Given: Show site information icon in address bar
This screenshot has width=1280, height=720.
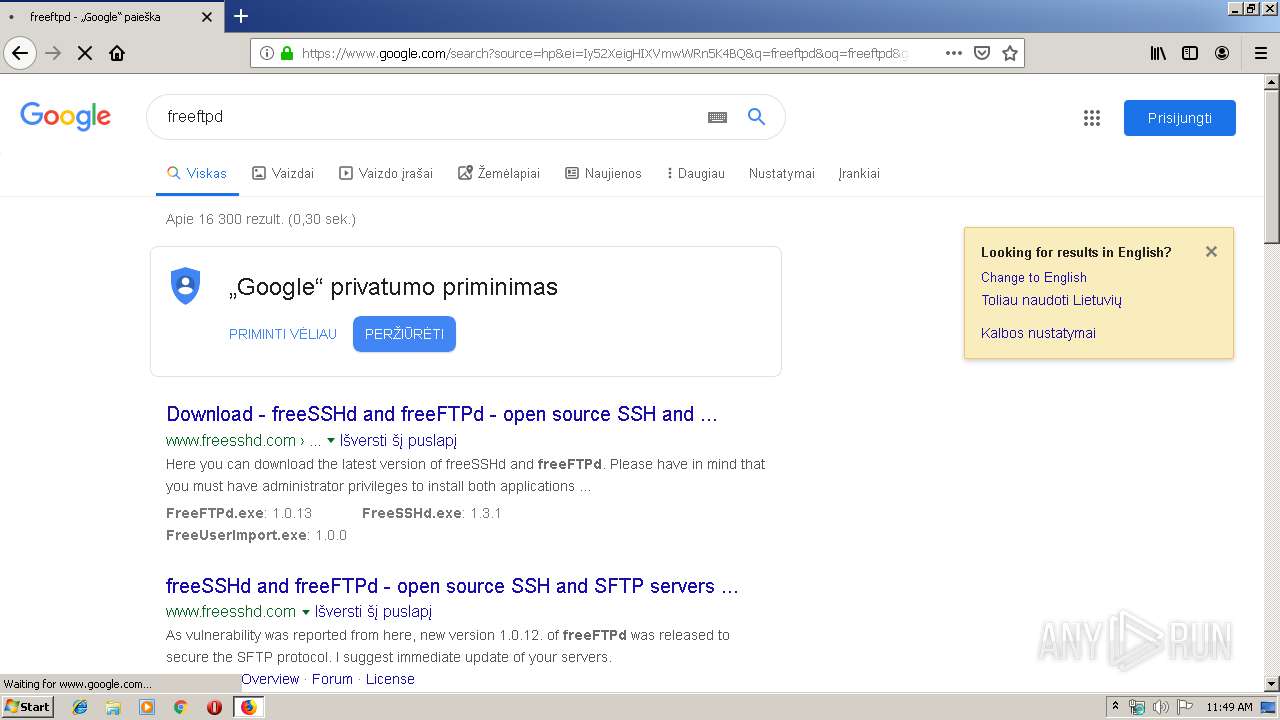Looking at the screenshot, I should 267,53.
